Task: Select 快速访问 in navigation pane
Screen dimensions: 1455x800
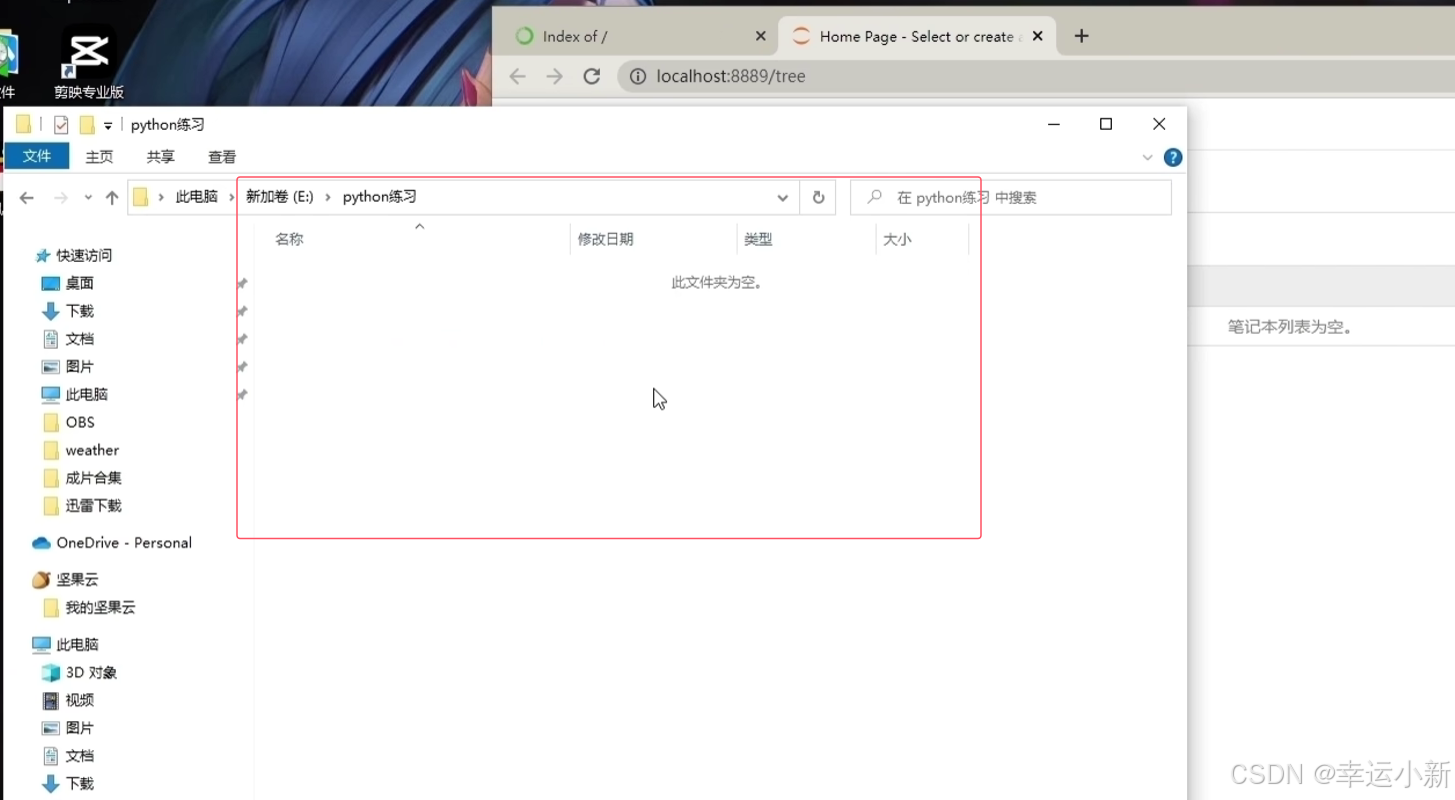Action: point(84,256)
